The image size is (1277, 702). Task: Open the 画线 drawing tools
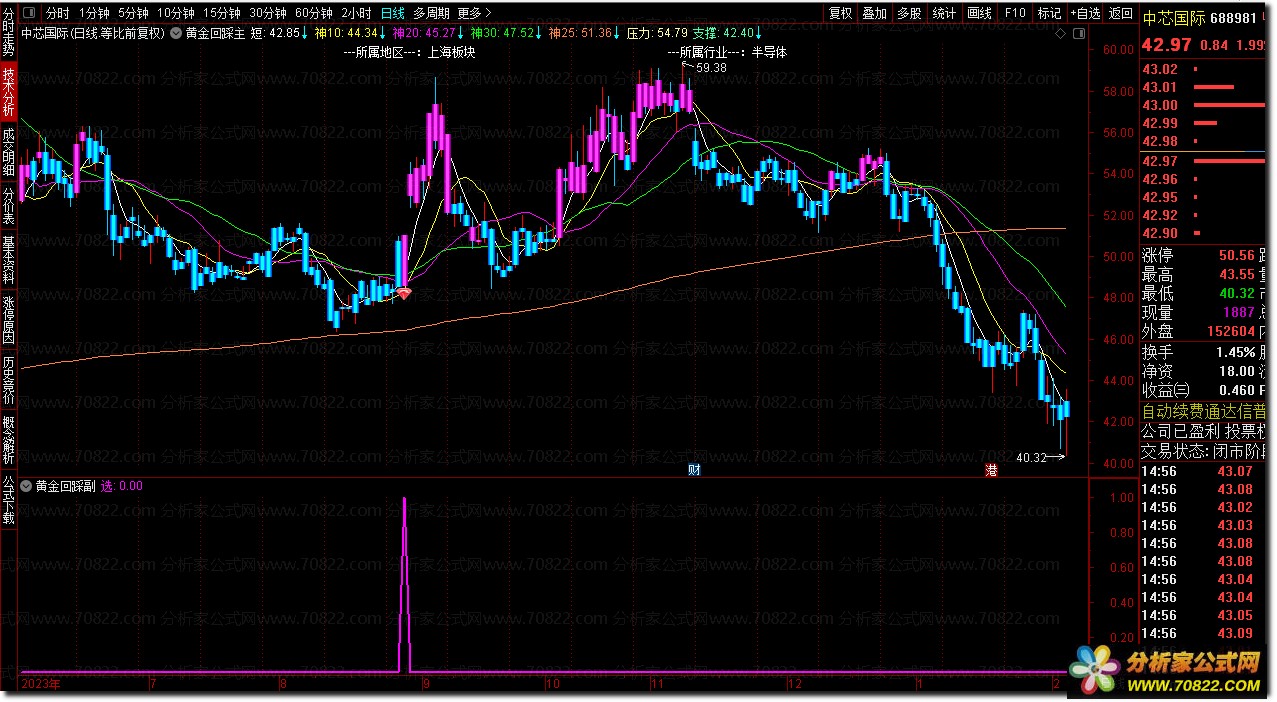click(979, 13)
